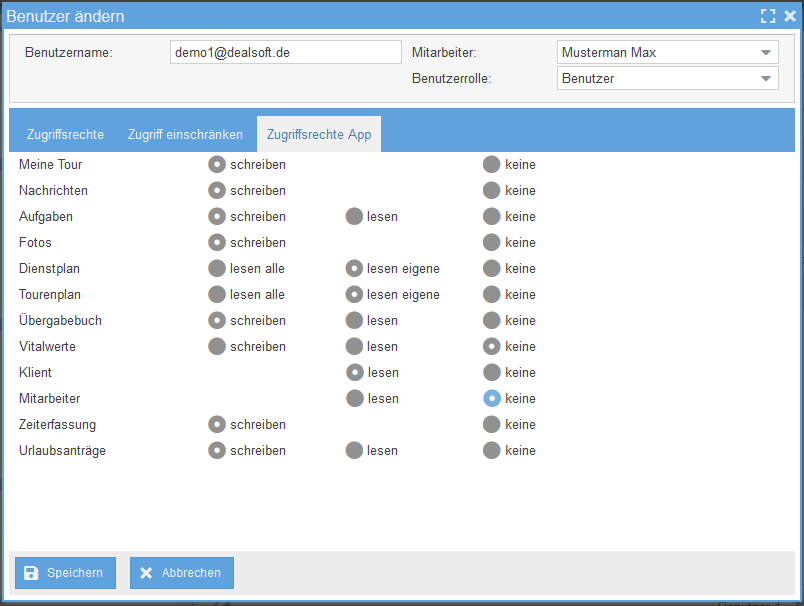Set Meine Tour to keine
The width and height of the screenshot is (804, 606).
(491, 164)
